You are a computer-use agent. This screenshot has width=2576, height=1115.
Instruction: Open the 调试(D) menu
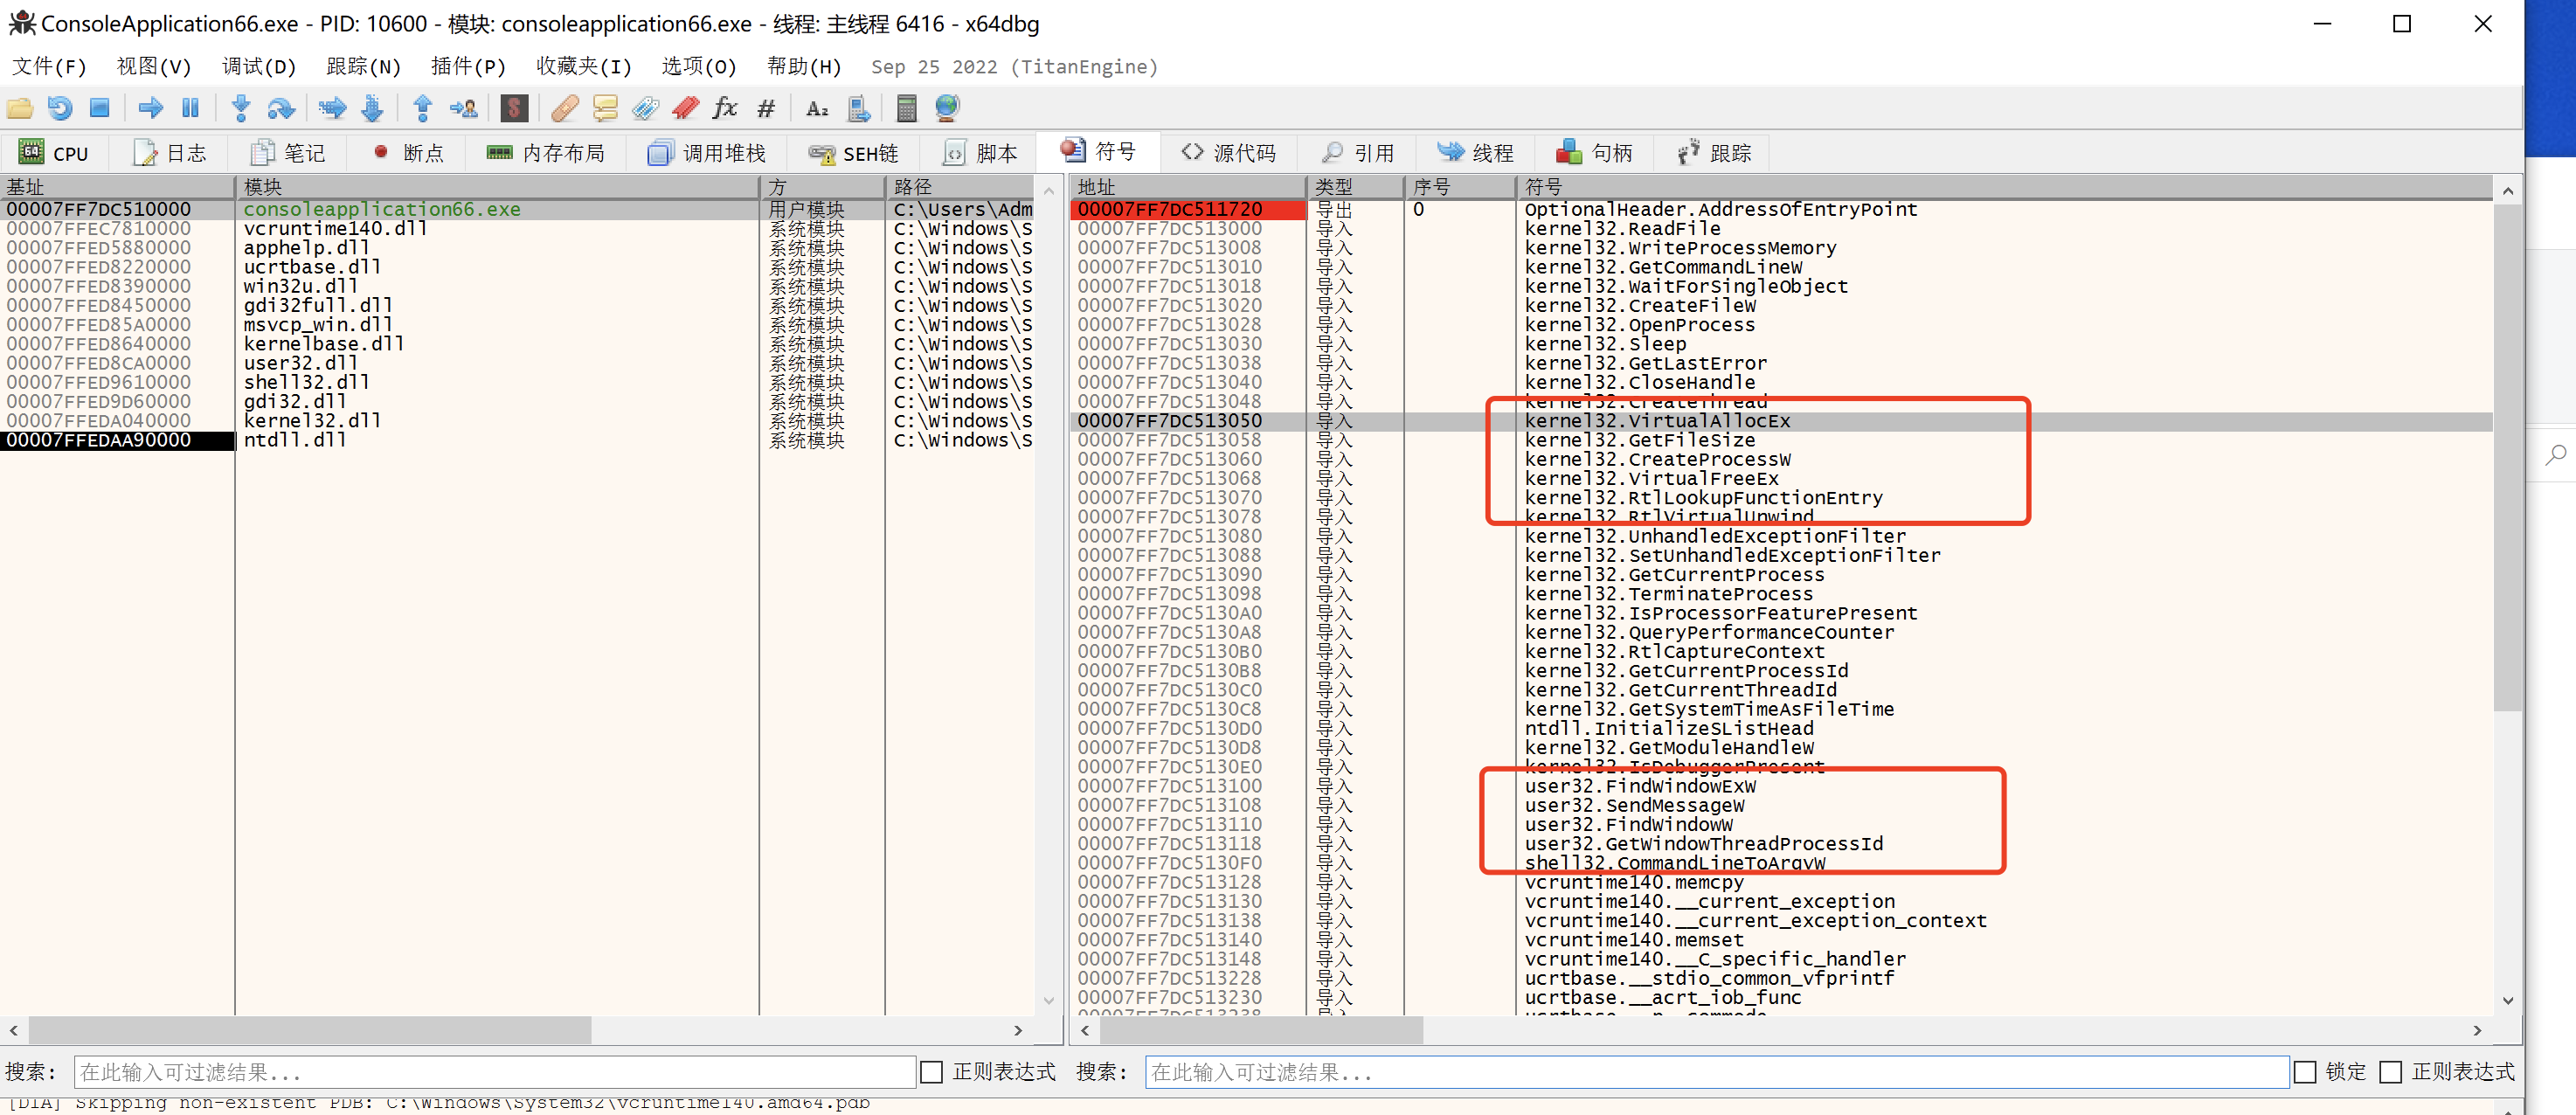258,67
